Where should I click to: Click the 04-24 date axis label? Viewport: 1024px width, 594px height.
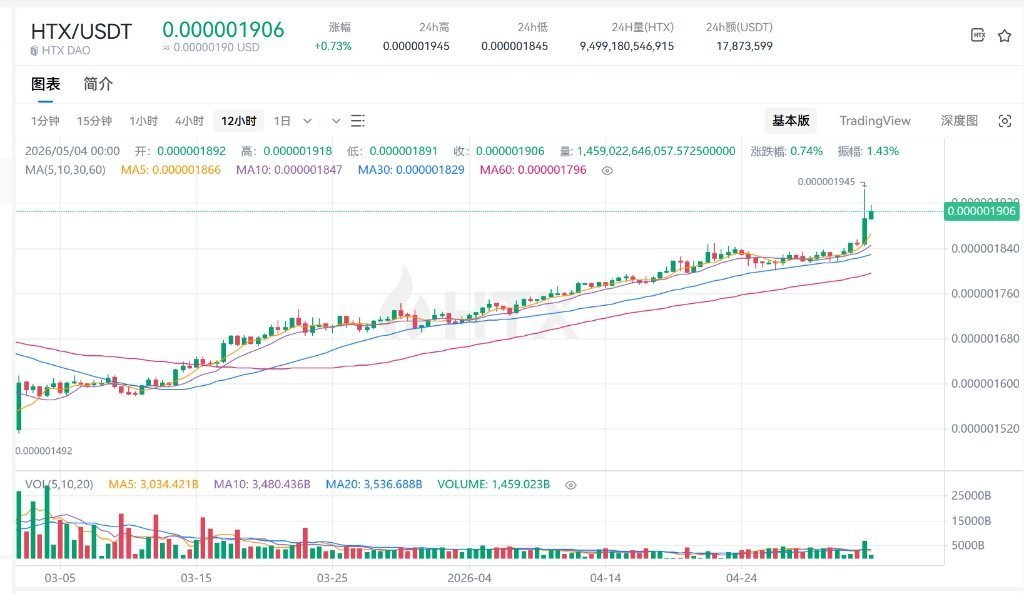tap(742, 578)
